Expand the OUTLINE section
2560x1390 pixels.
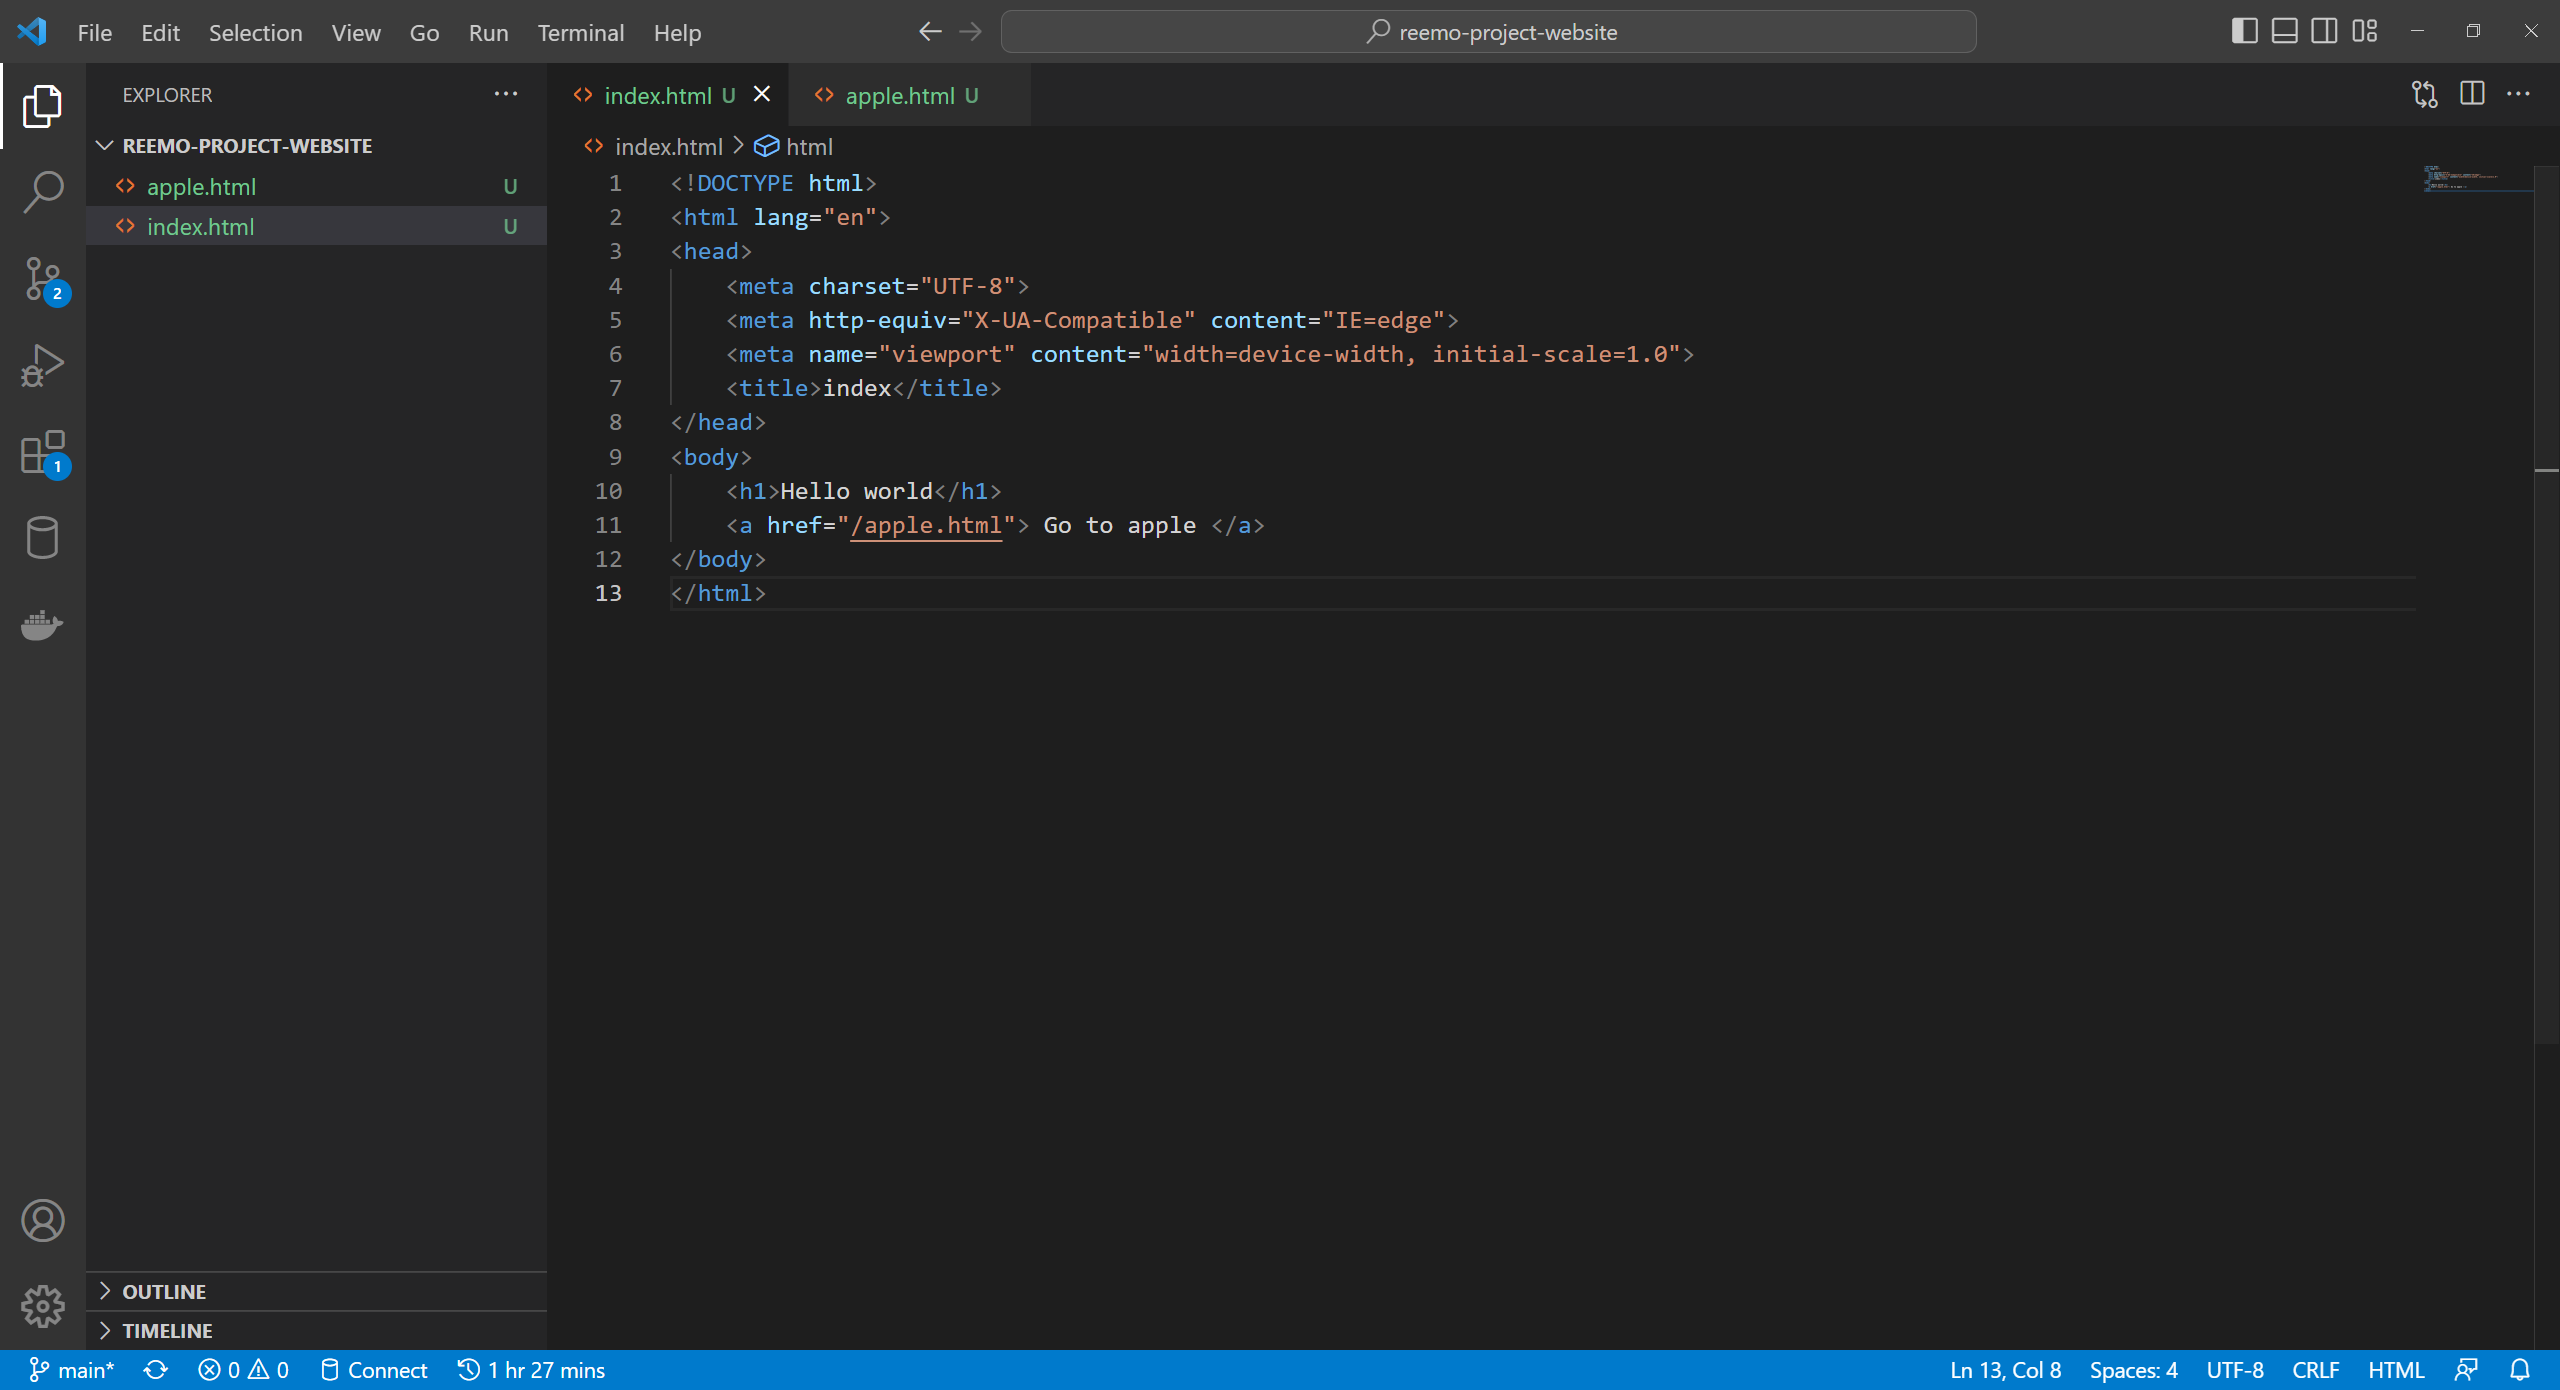(x=316, y=1292)
